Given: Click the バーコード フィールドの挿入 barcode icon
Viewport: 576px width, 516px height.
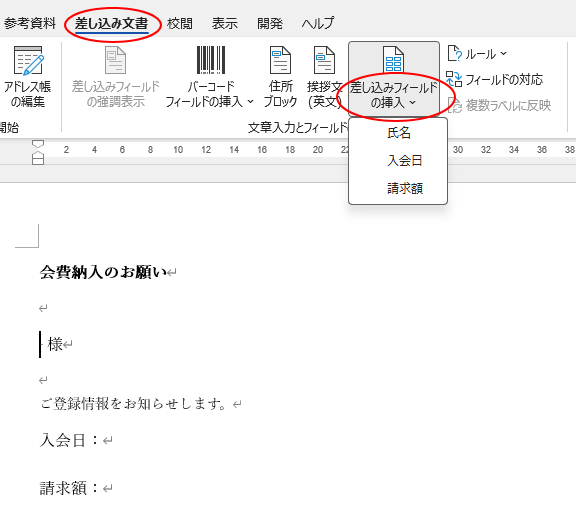Looking at the screenshot, I should (211, 60).
